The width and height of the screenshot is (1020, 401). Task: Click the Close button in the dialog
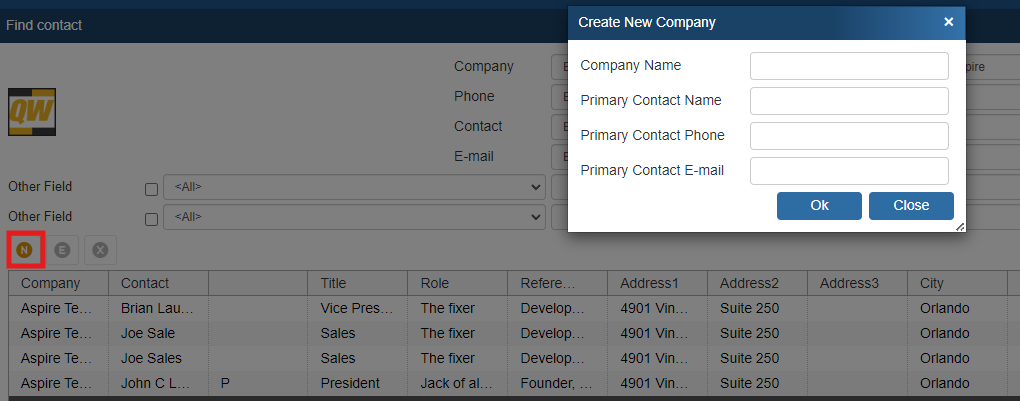click(910, 205)
